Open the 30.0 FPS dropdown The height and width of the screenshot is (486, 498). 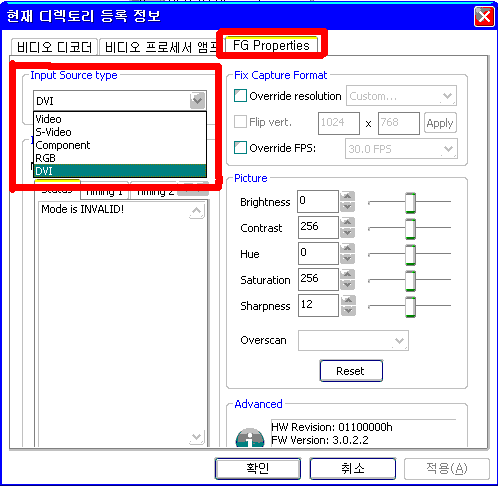(401, 149)
